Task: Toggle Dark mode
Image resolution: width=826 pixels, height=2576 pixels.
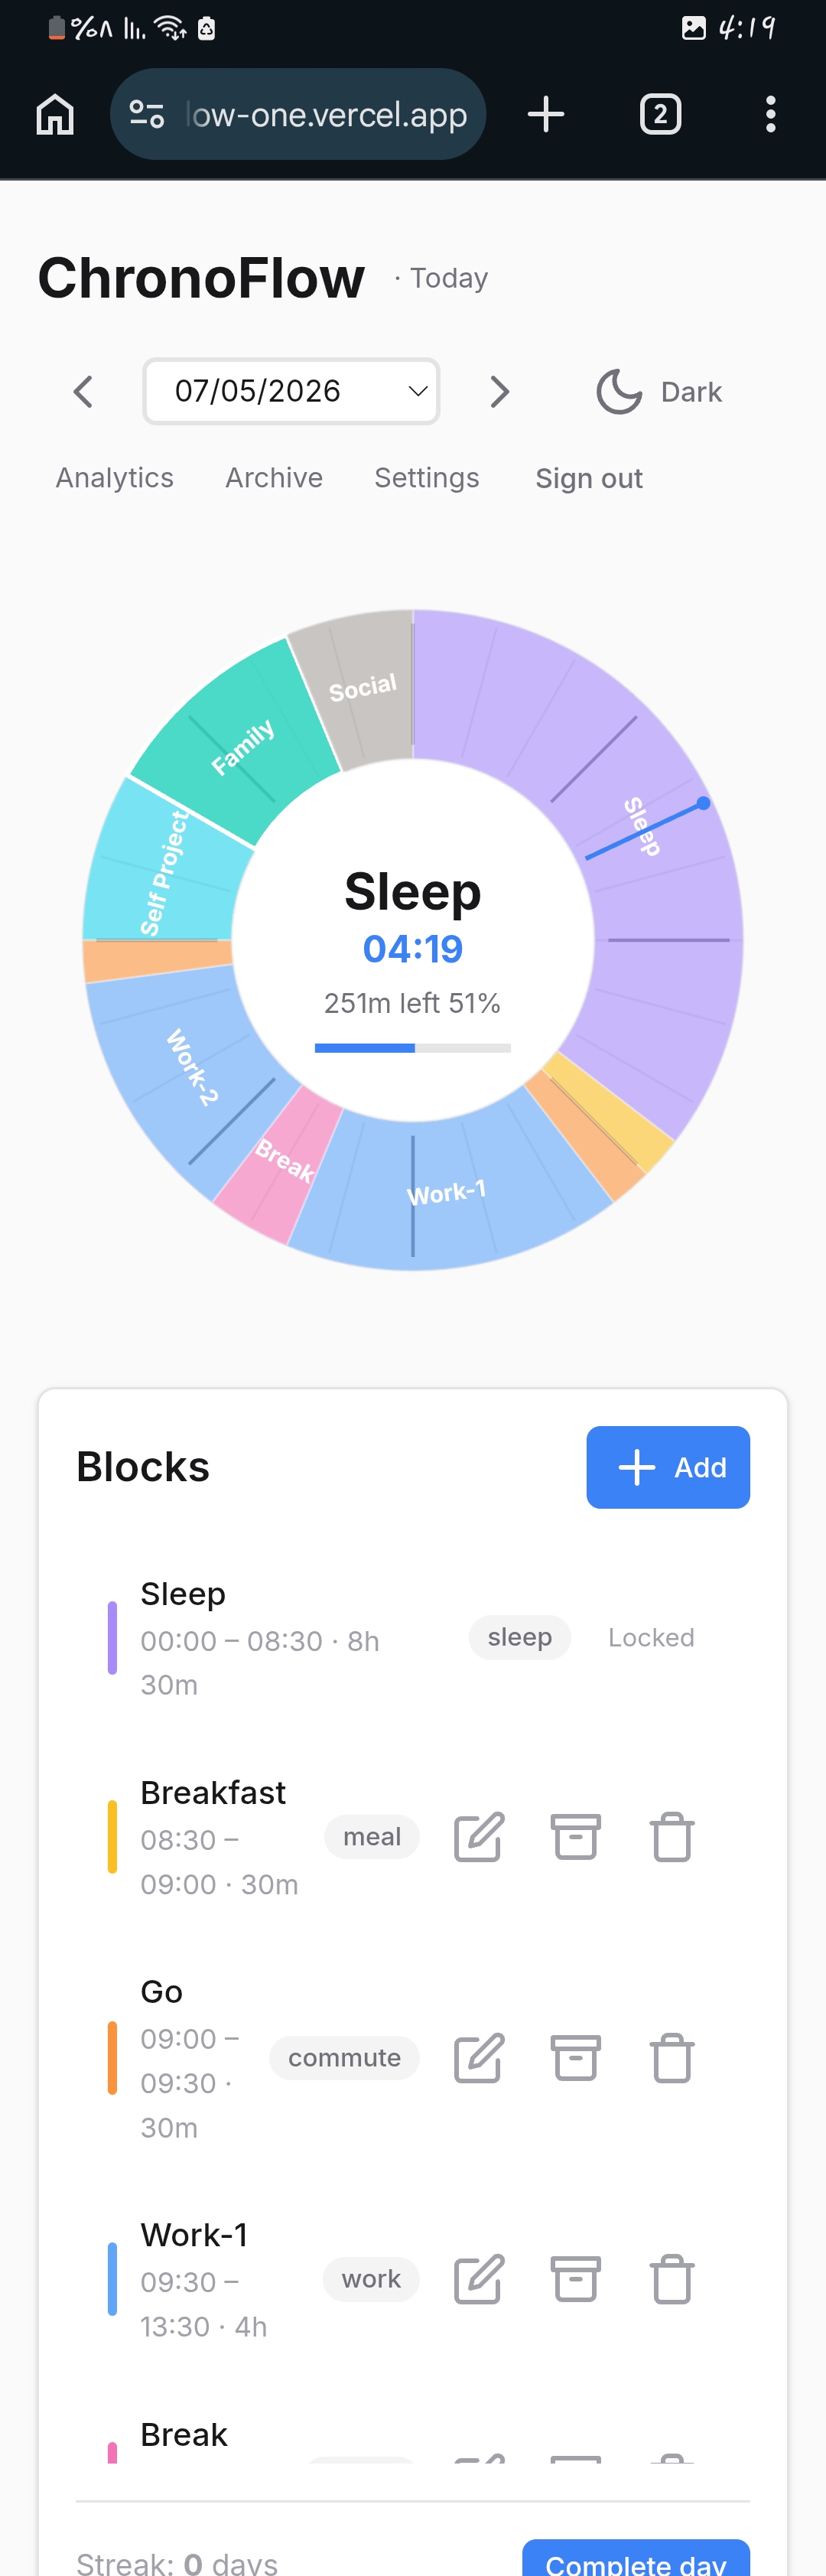Action: pos(658,392)
